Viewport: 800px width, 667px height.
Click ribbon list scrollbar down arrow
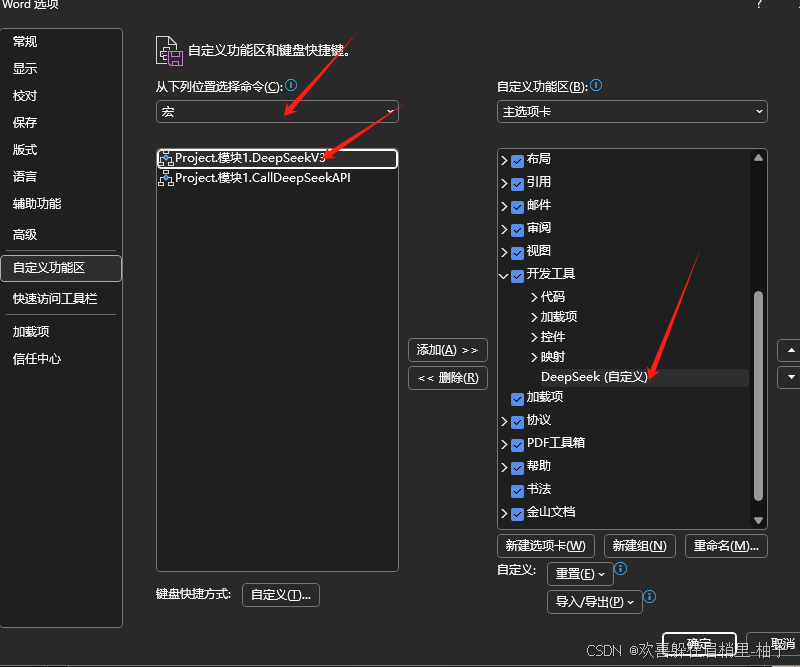click(x=758, y=521)
